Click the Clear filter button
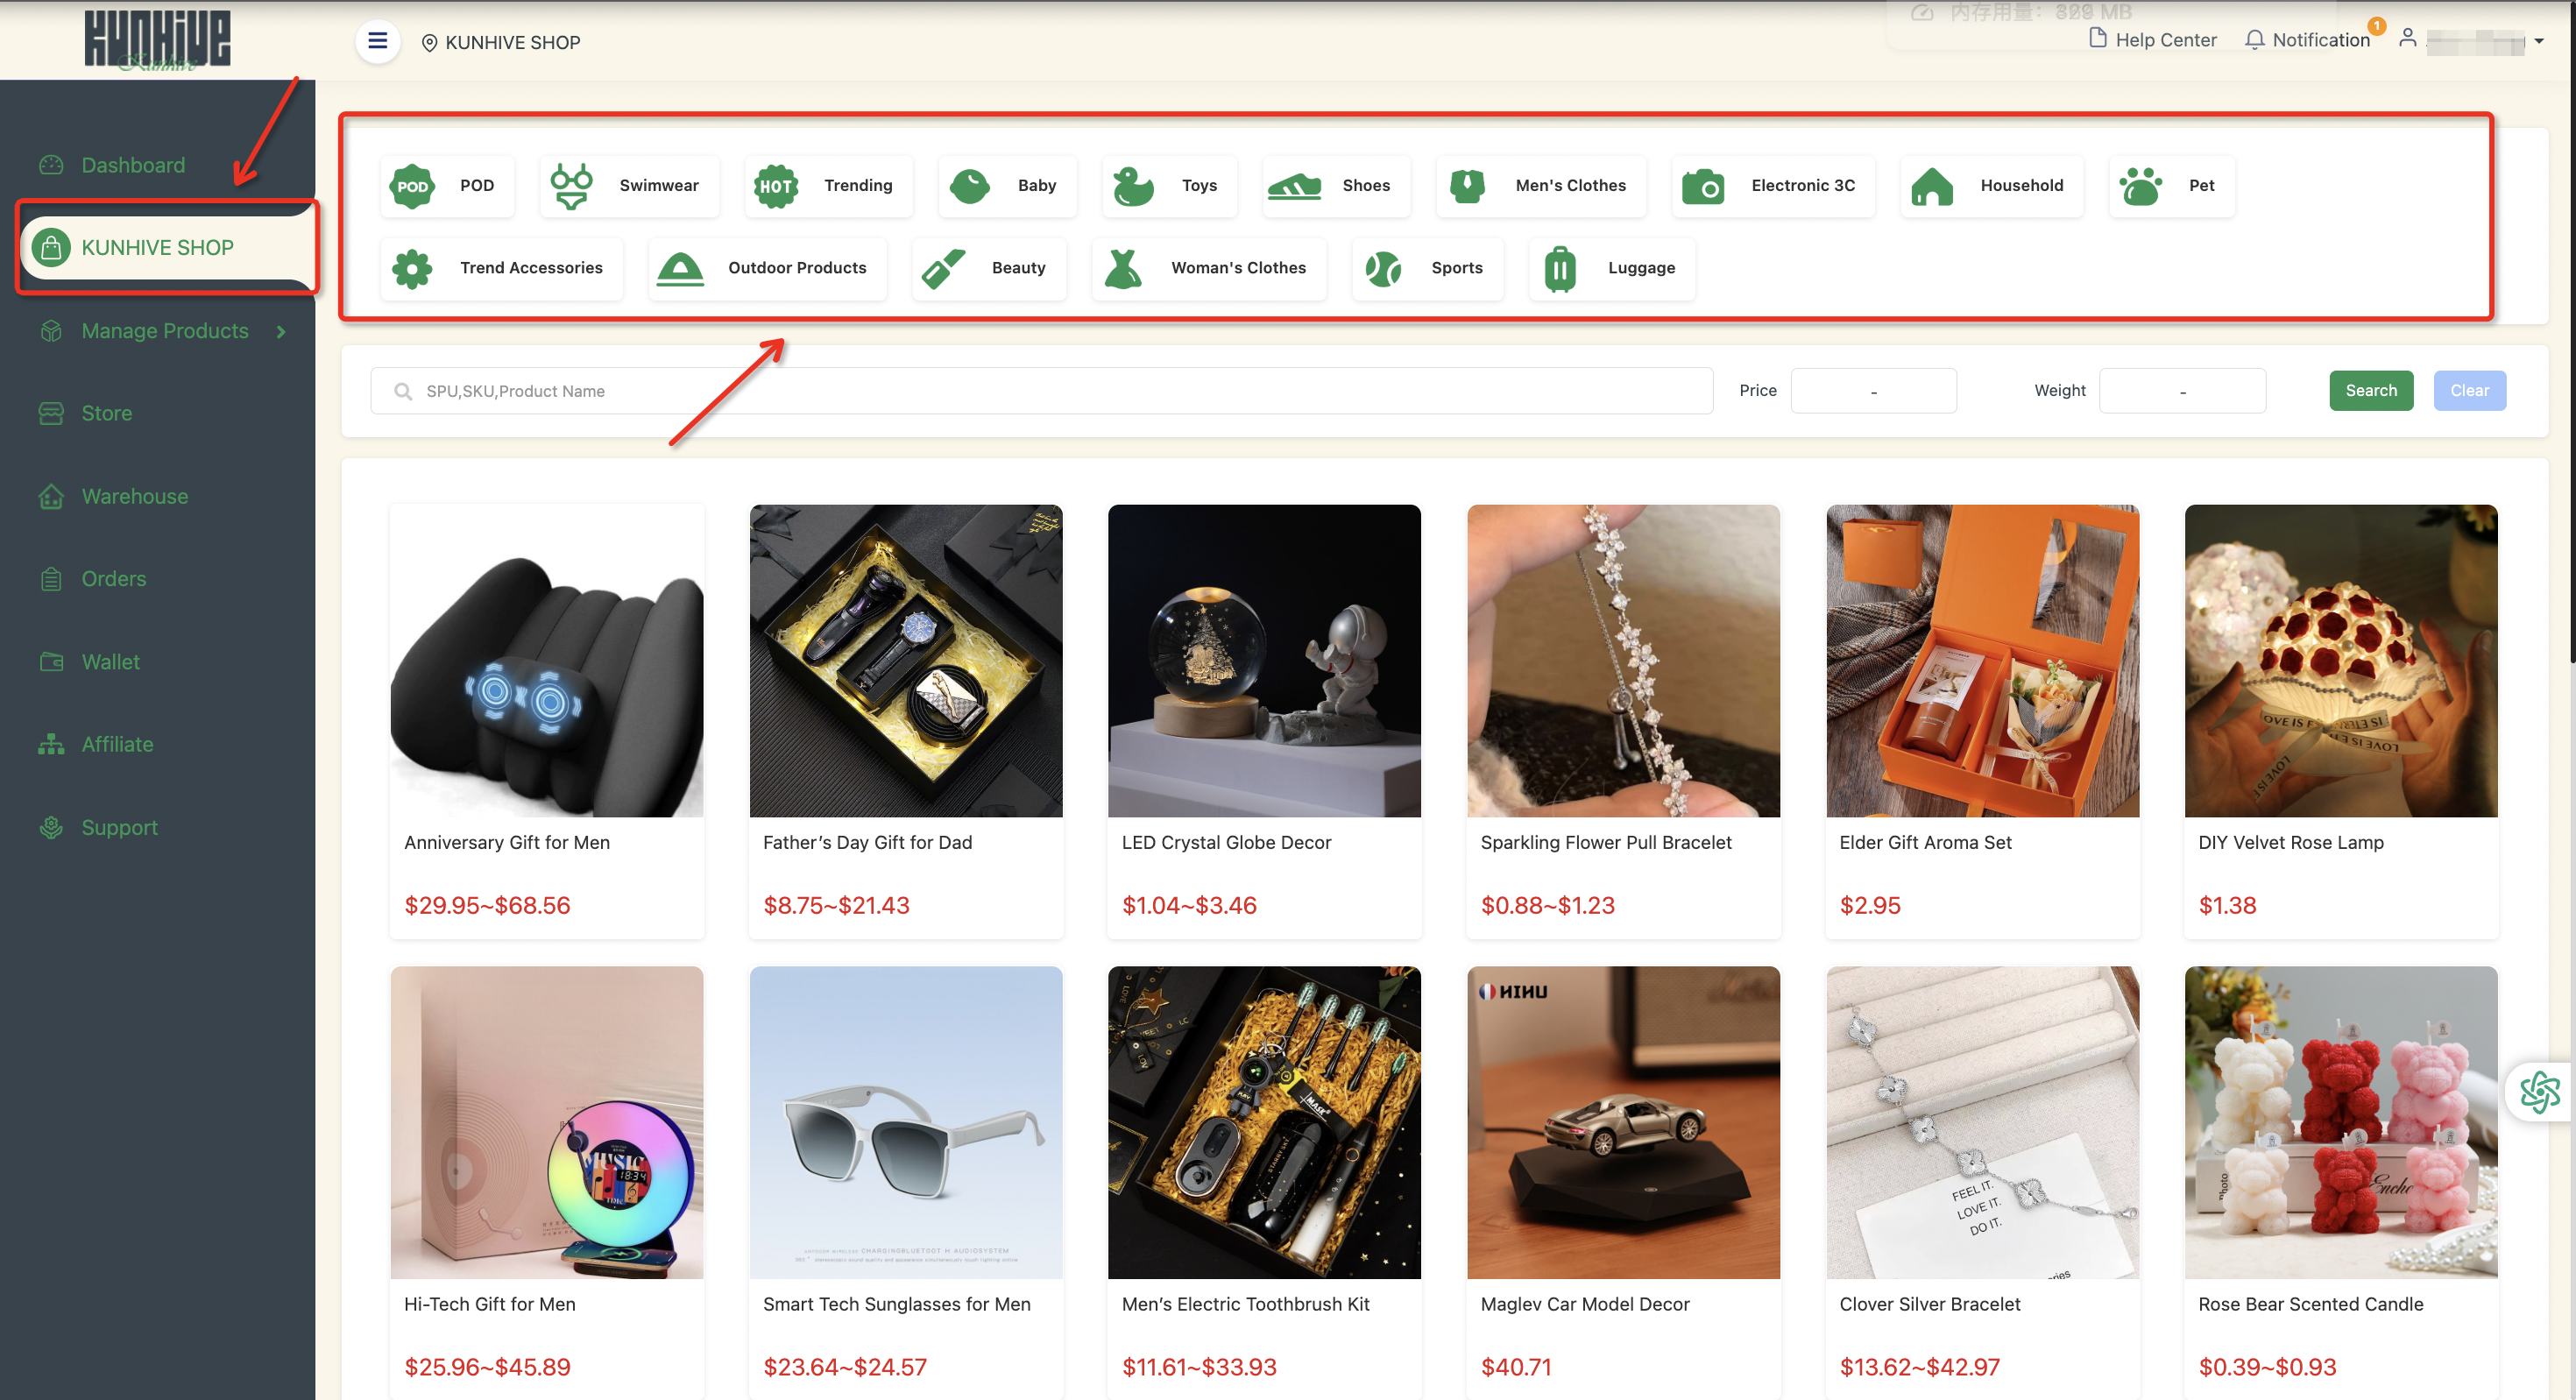 click(2468, 390)
